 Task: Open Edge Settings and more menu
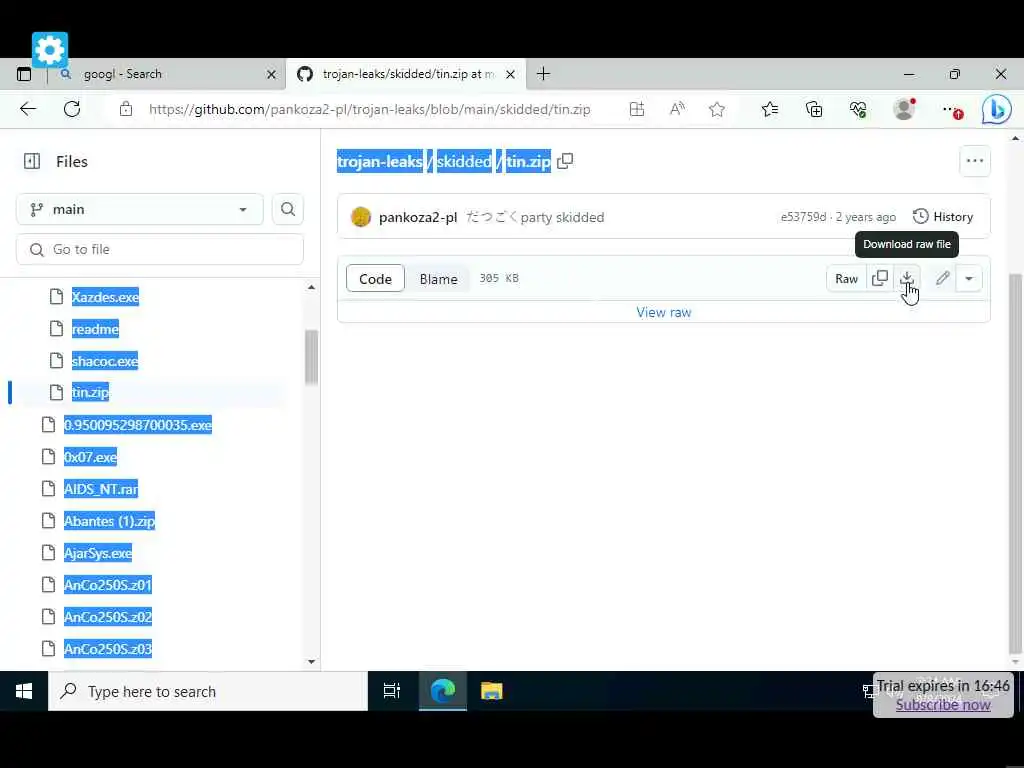click(x=951, y=110)
